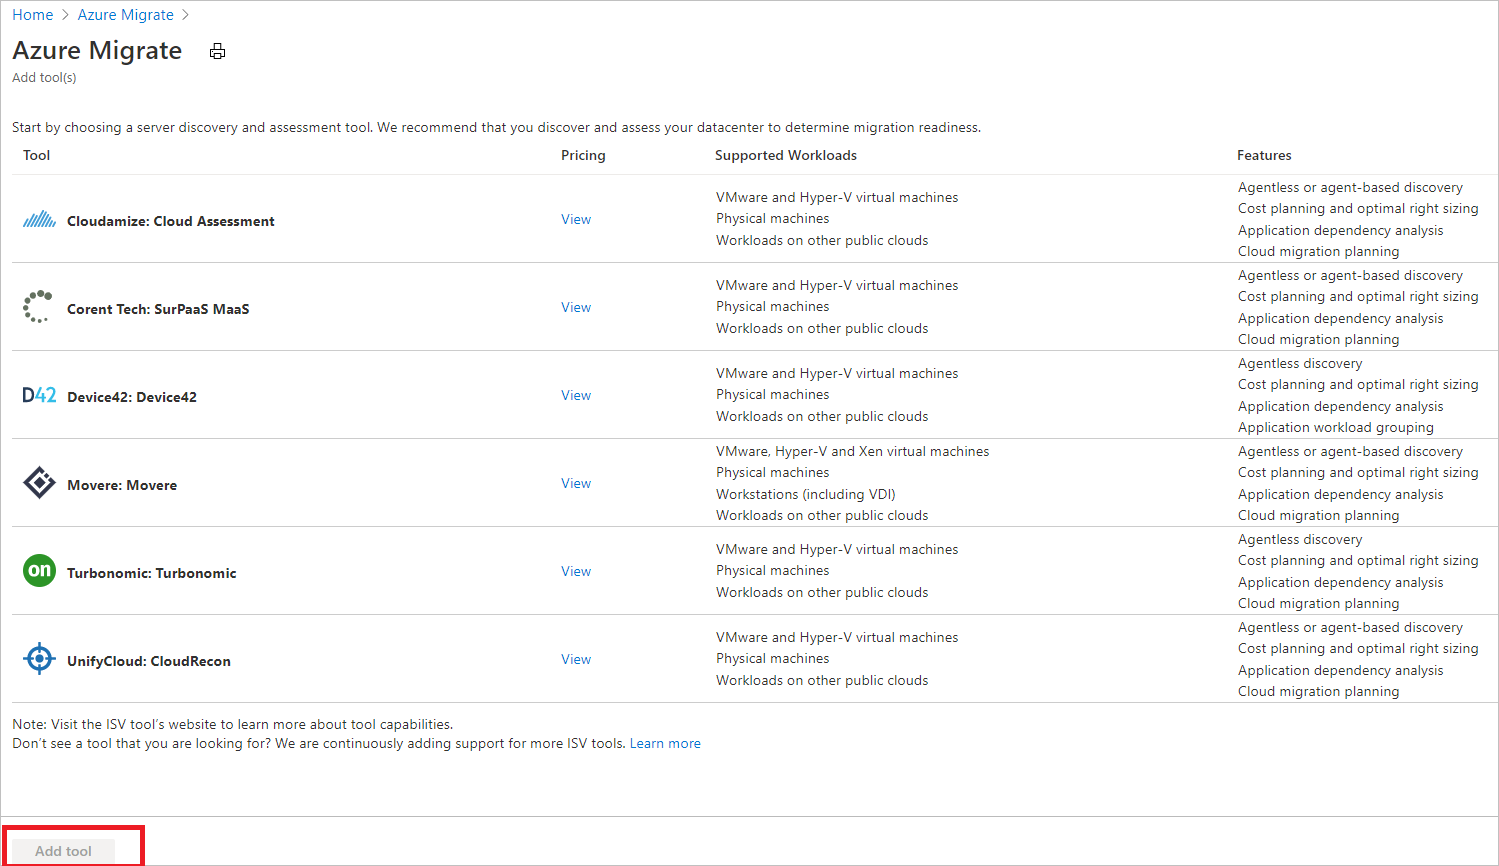
Task: Click the Cloudamize logo icon
Action: coord(39,220)
